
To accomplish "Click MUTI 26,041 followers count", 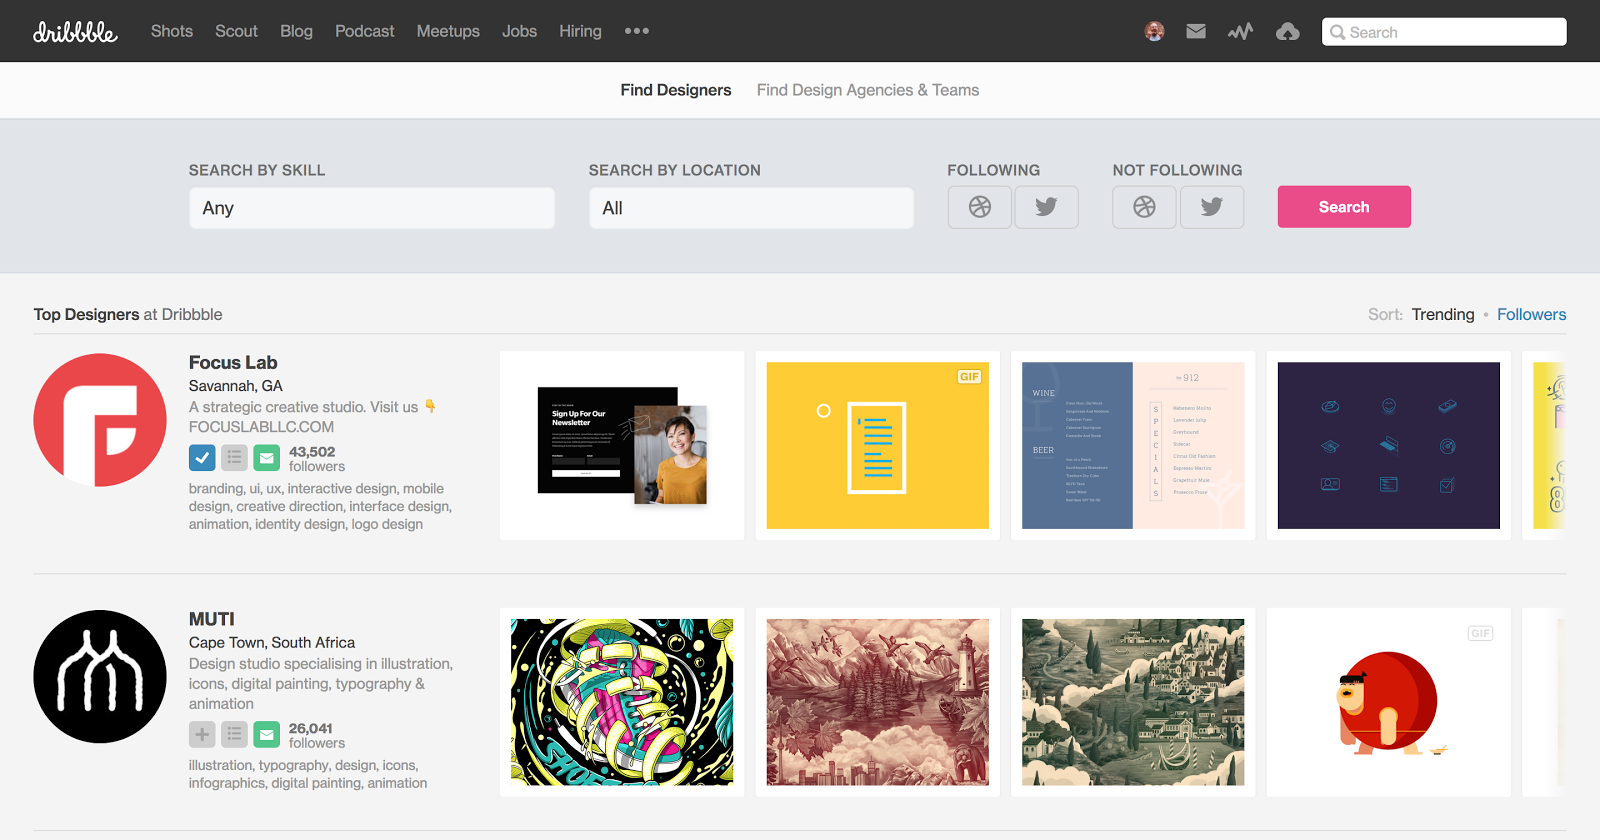I will pyautogui.click(x=317, y=736).
